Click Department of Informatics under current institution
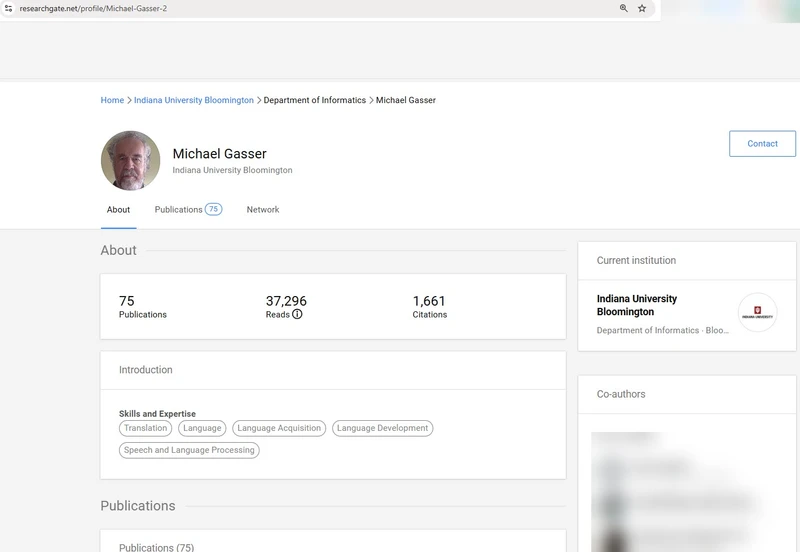This screenshot has width=800, height=552. pos(663,331)
